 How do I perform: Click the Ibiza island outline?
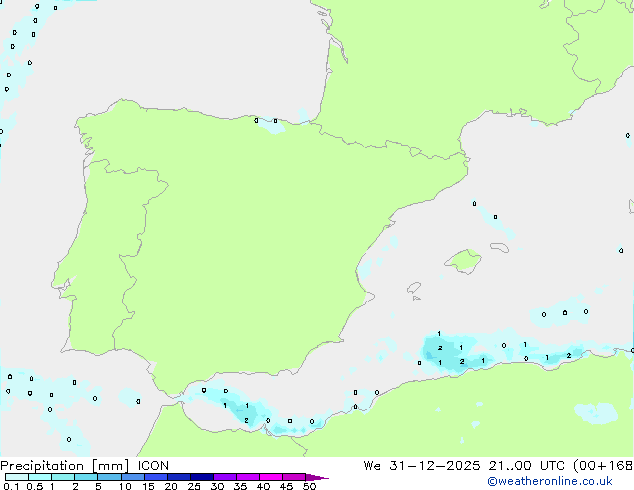[x=414, y=288]
